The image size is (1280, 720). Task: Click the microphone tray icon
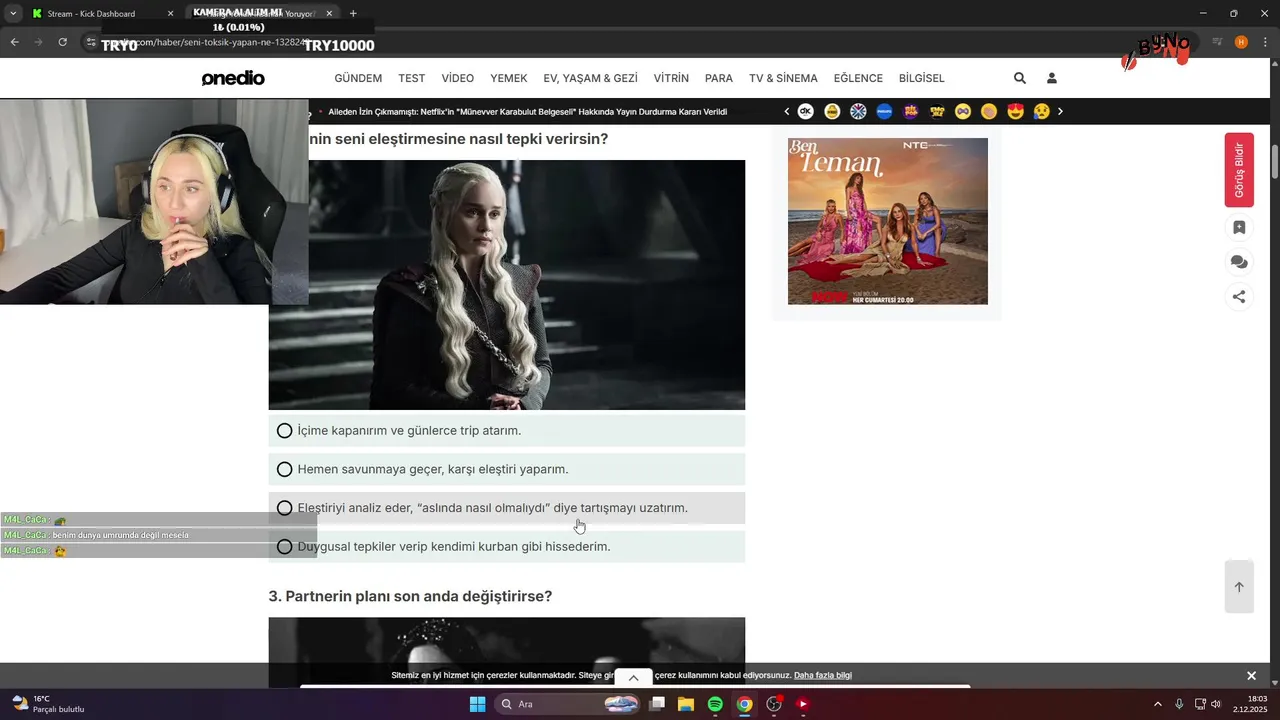point(1179,704)
